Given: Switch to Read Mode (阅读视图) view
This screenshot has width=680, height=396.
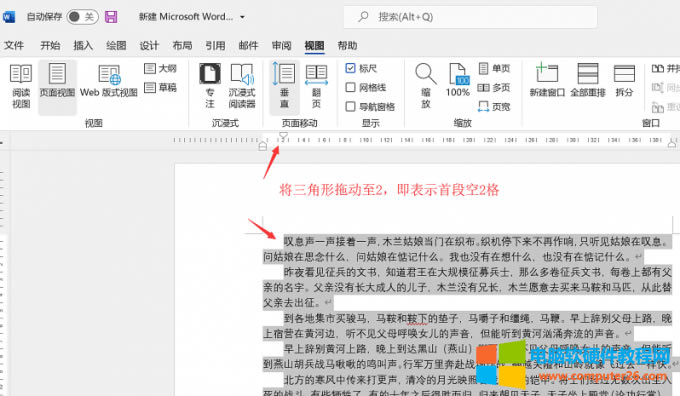Looking at the screenshot, I should (x=20, y=86).
